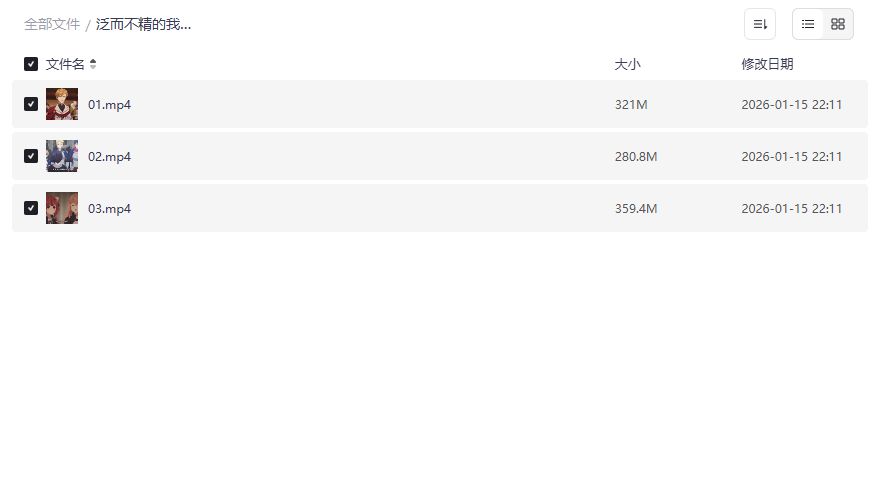This screenshot has height=495, width=878.
Task: Open 01.mp4 video thumbnail
Action: (62, 104)
